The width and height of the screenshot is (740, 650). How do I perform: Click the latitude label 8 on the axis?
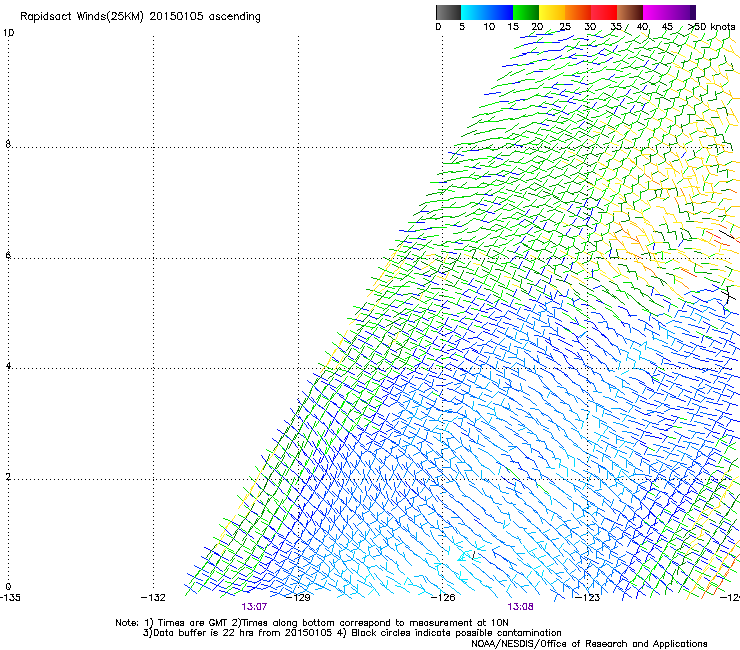tap(8, 144)
